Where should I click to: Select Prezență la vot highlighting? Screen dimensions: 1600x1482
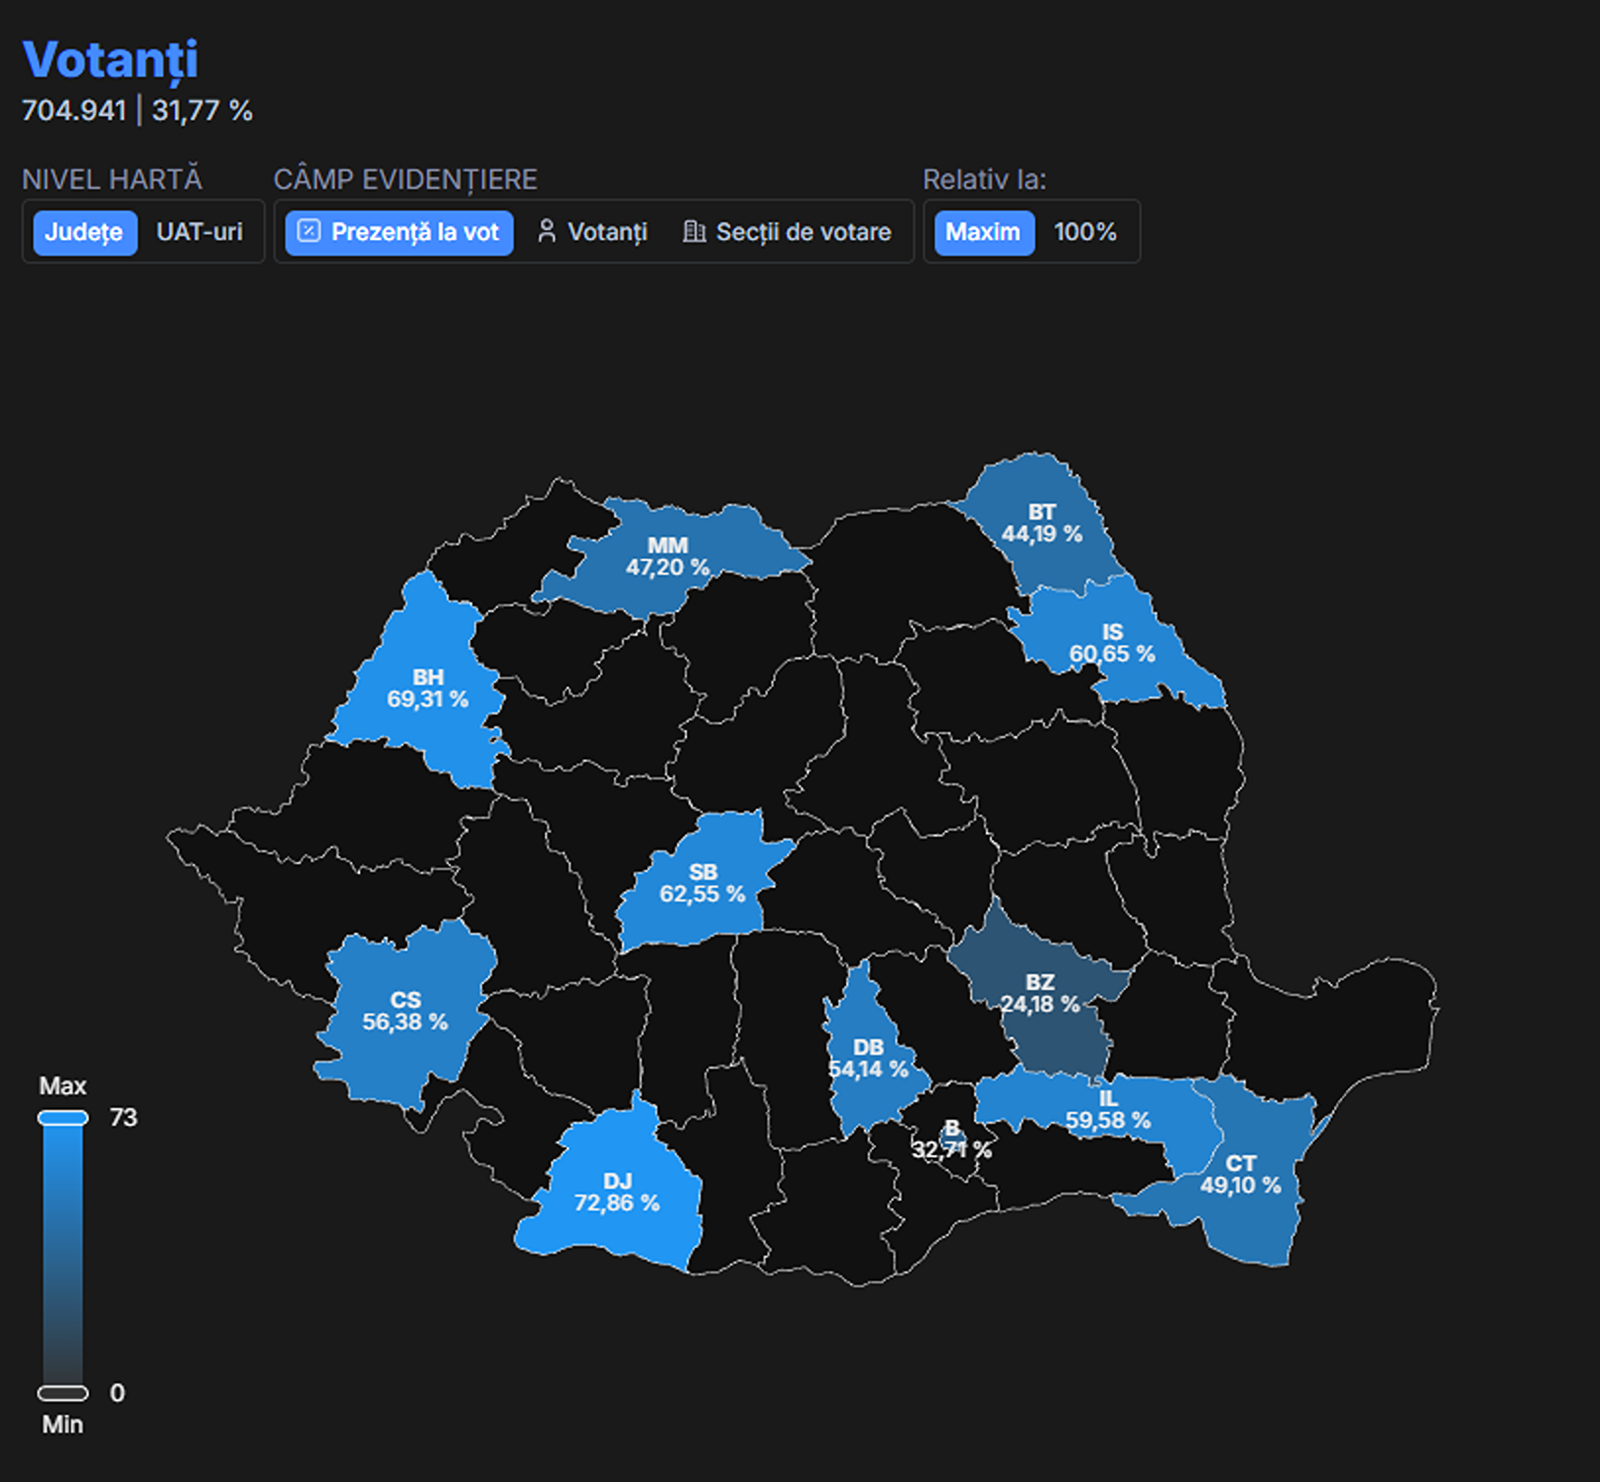pyautogui.click(x=399, y=232)
